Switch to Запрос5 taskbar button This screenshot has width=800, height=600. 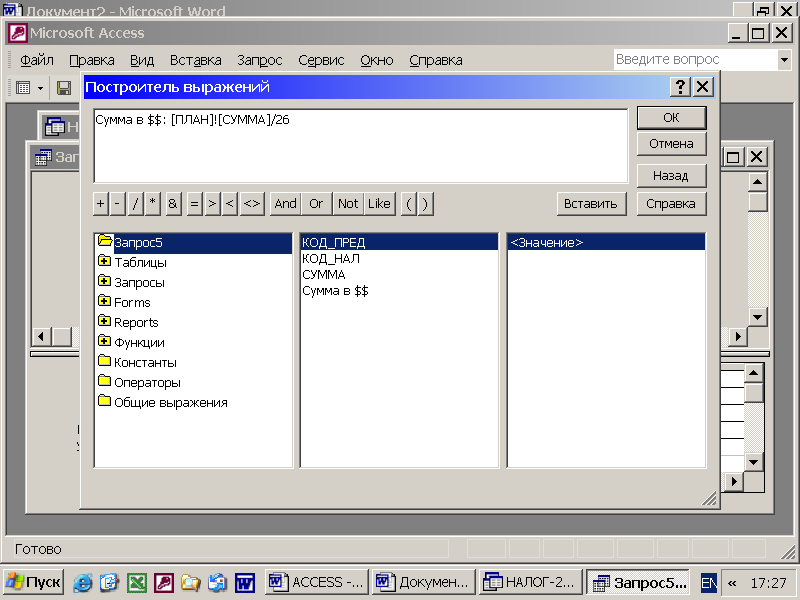point(638,582)
